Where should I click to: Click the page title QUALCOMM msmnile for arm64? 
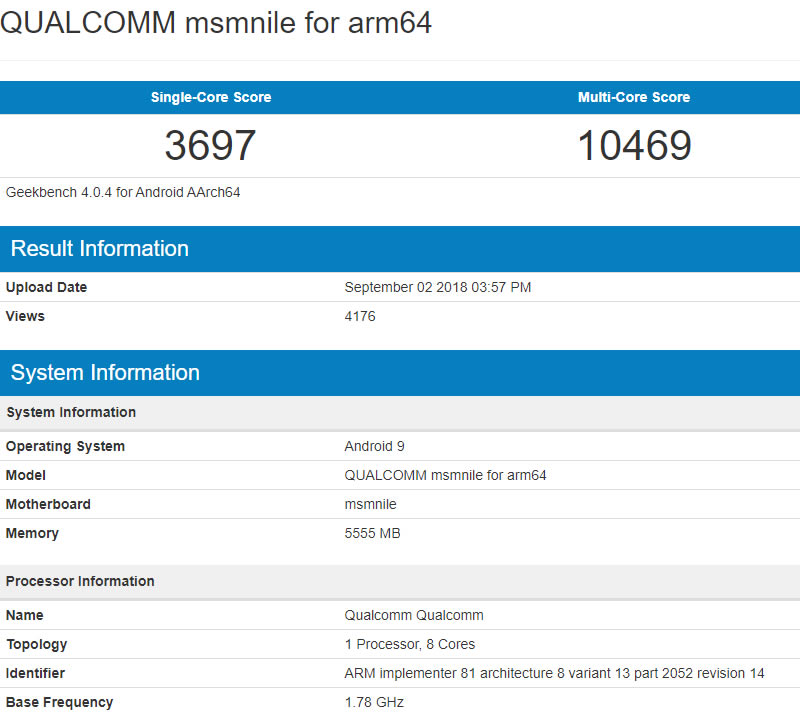(x=216, y=23)
